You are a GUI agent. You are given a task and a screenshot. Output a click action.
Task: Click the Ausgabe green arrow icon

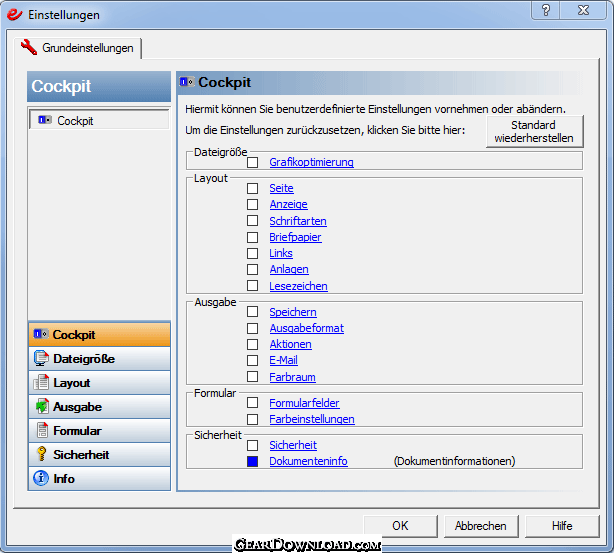(42, 406)
